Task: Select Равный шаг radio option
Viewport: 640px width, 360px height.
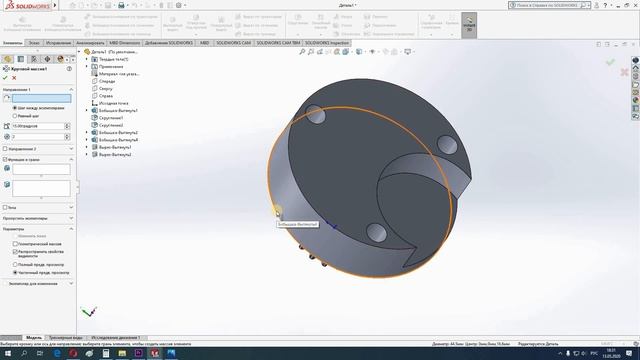Action: [15, 116]
